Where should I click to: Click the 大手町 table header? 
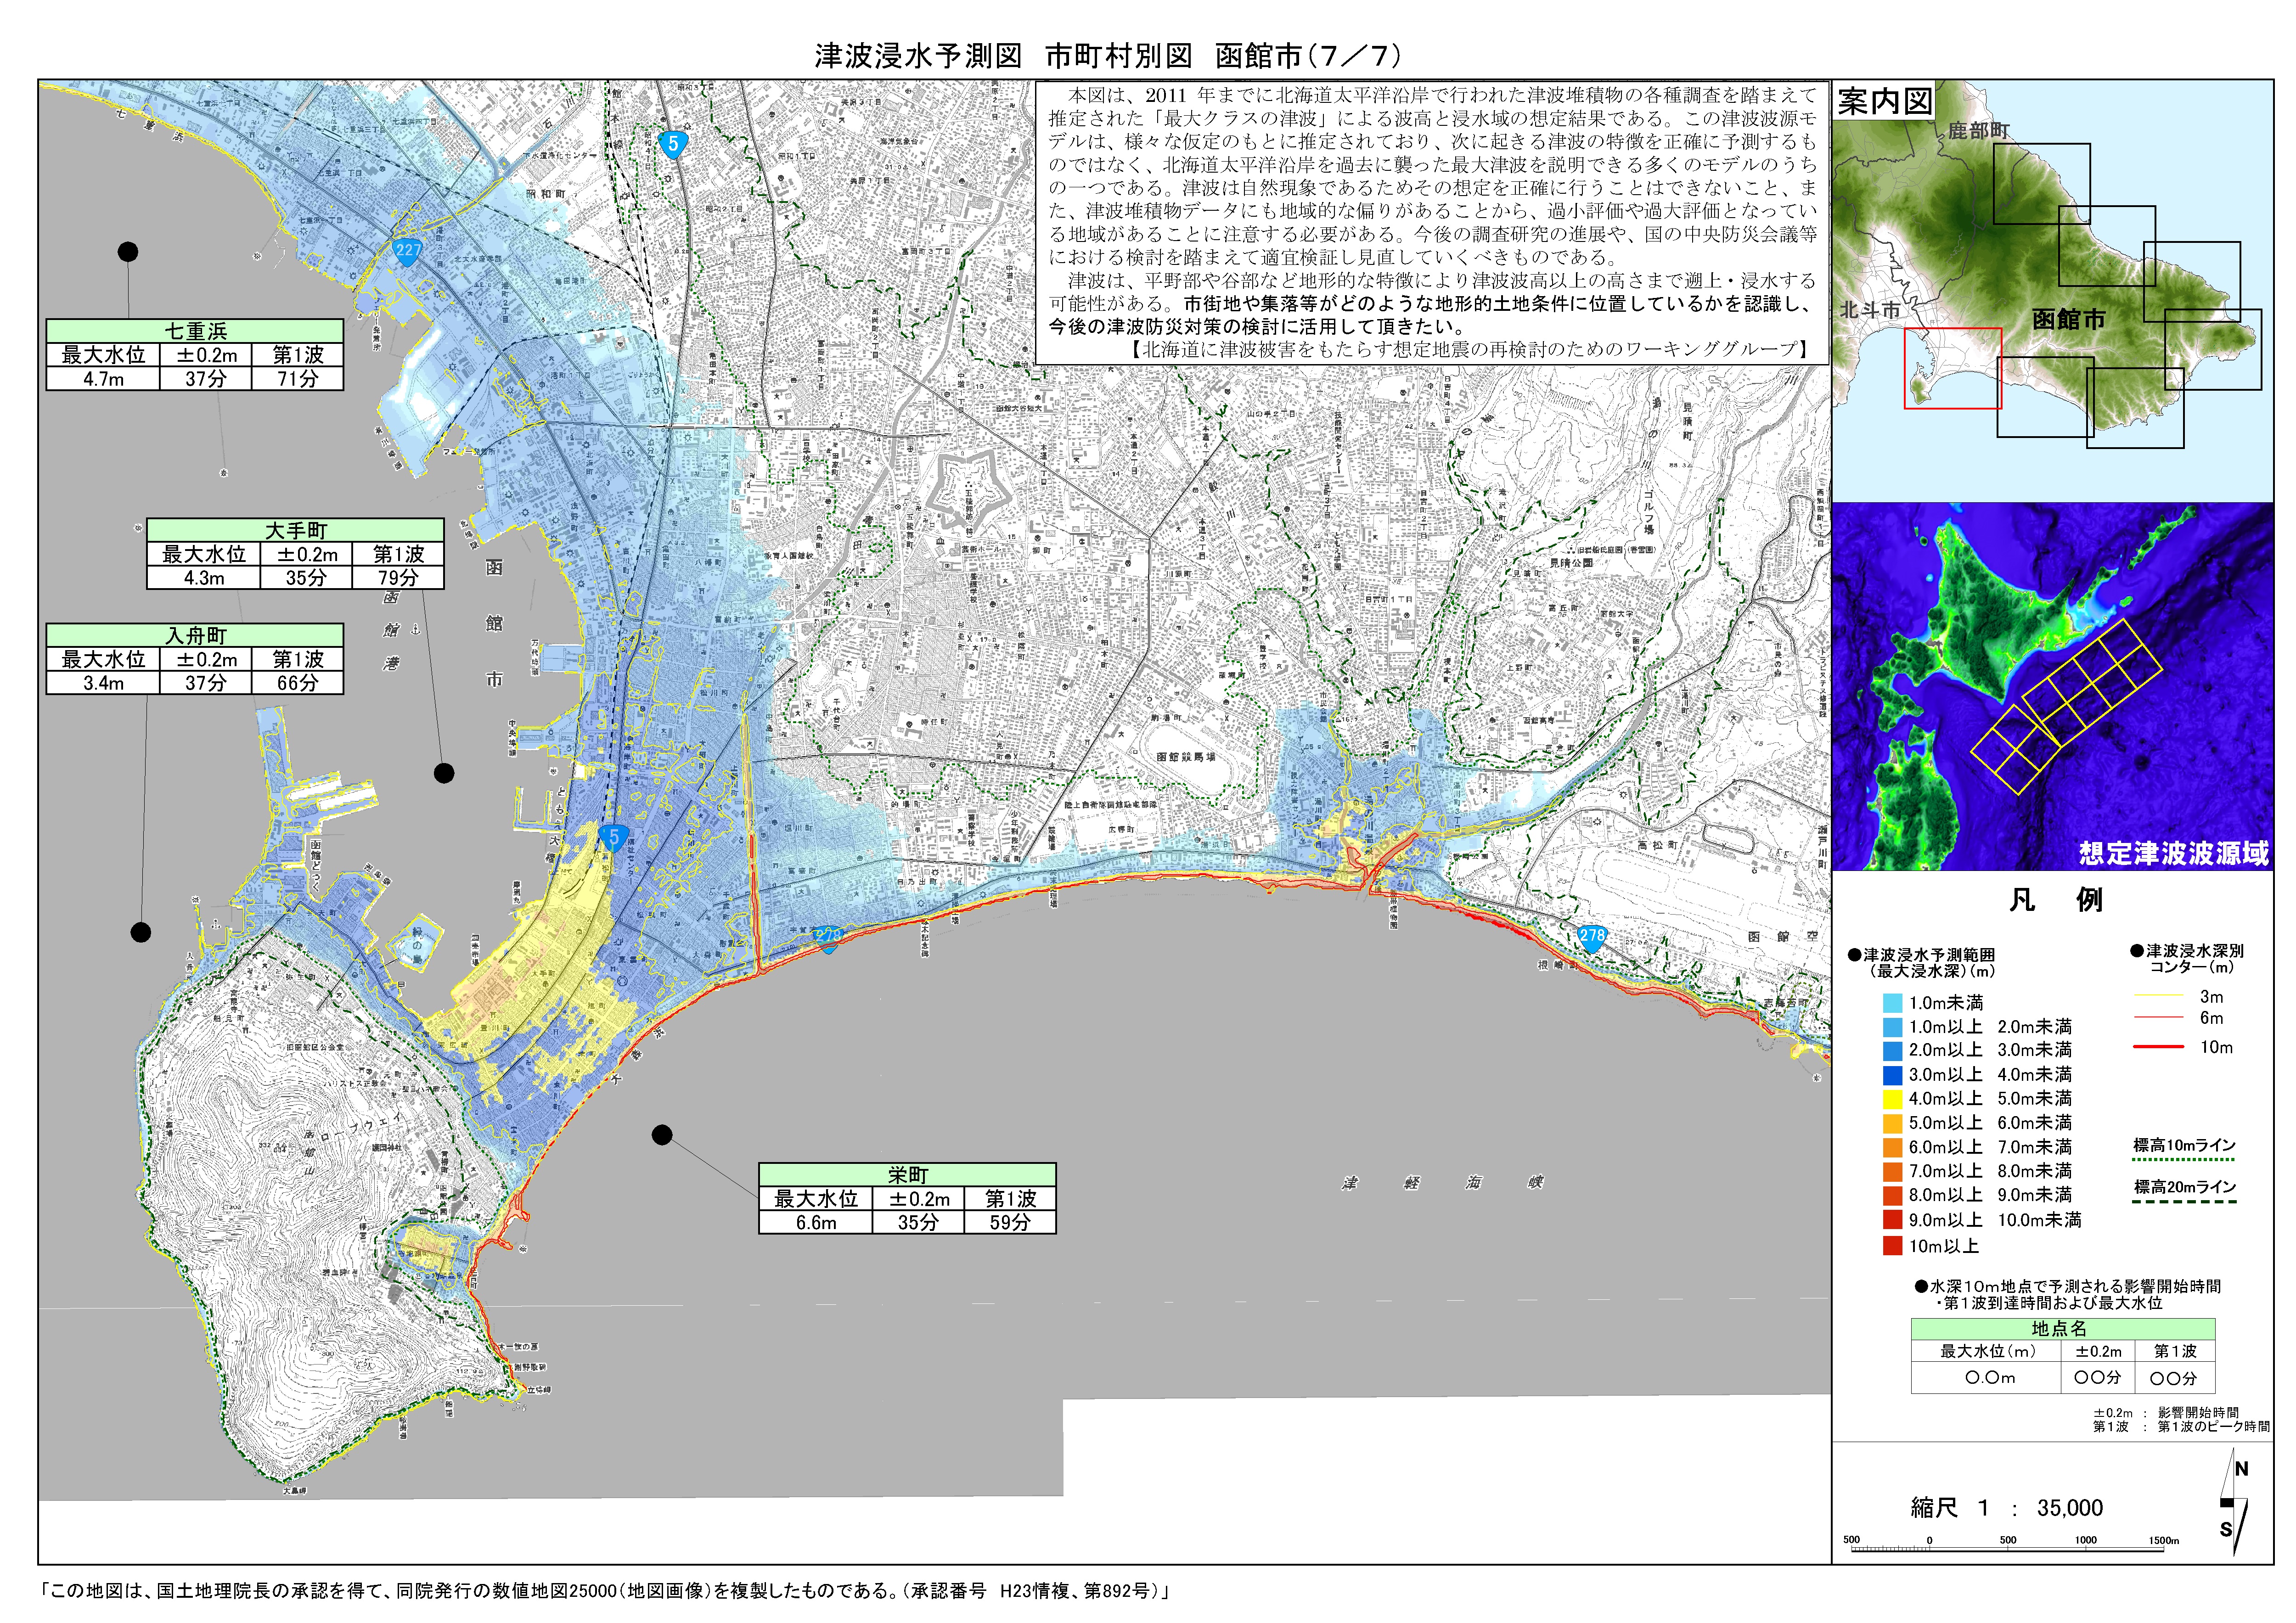point(295,530)
